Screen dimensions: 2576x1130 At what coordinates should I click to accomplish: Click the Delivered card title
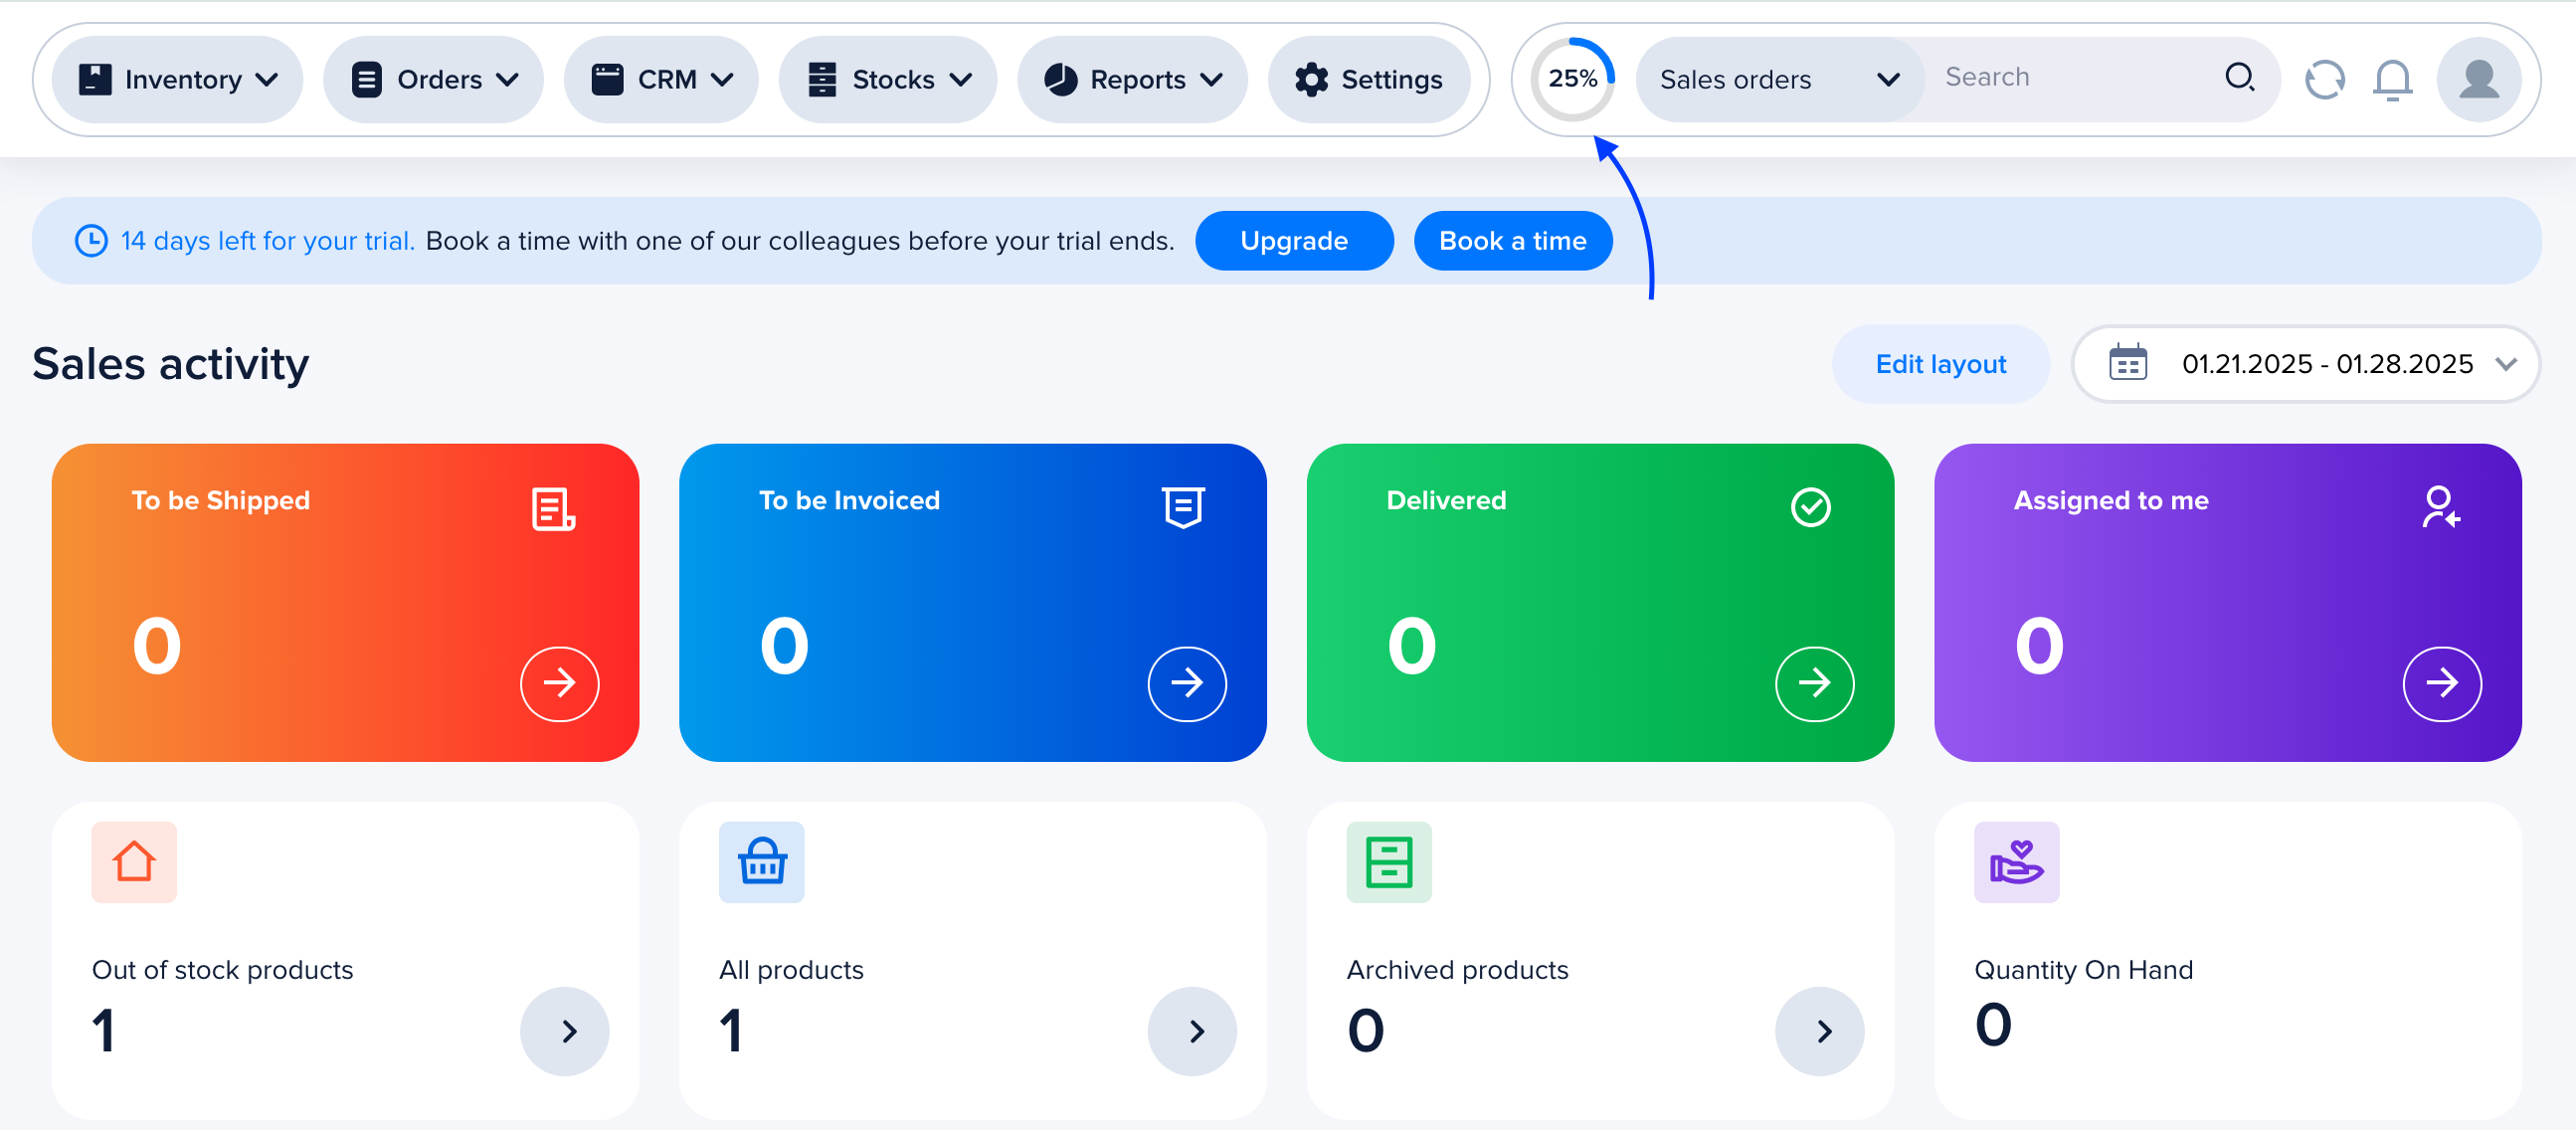[1446, 500]
